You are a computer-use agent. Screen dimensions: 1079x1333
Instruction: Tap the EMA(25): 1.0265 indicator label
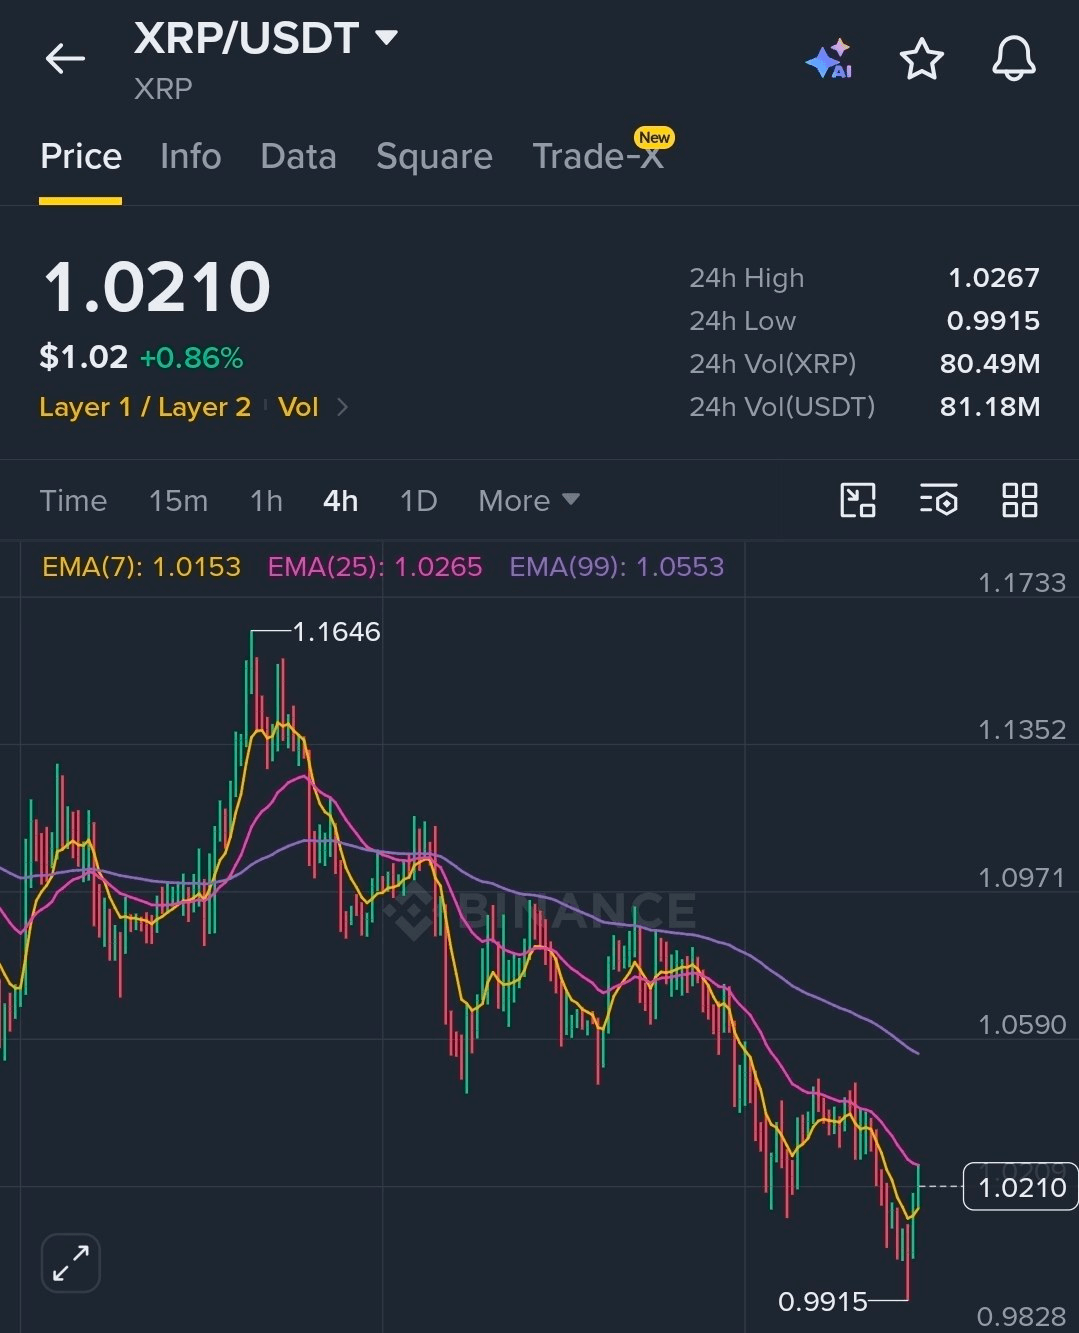(375, 567)
